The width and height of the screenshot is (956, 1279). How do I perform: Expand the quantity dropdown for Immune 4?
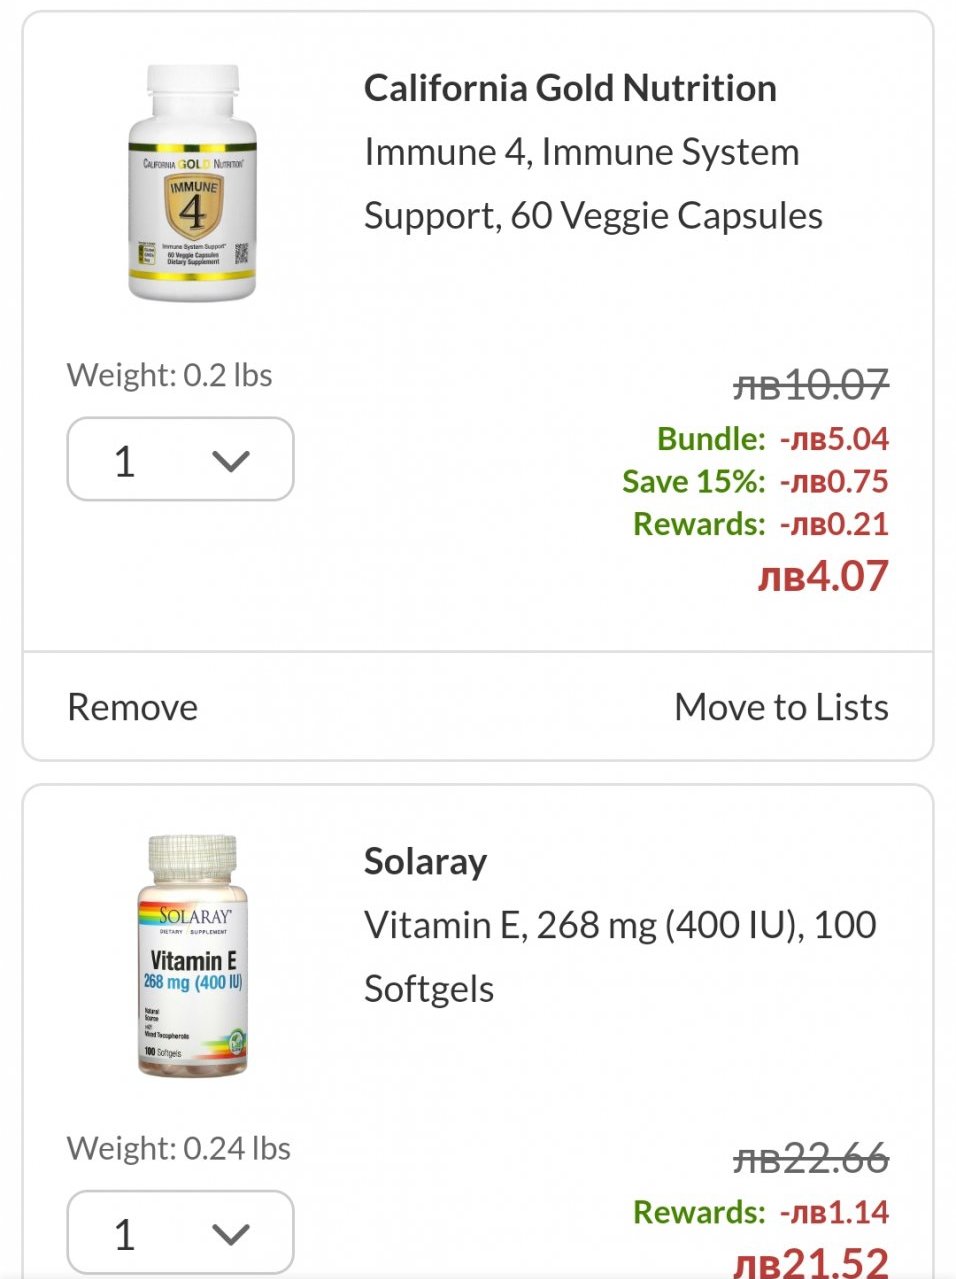[x=180, y=459]
